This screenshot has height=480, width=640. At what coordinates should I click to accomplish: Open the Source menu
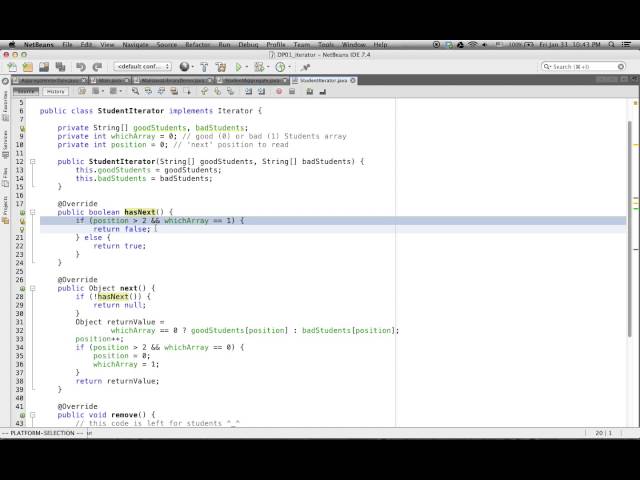(x=167, y=44)
